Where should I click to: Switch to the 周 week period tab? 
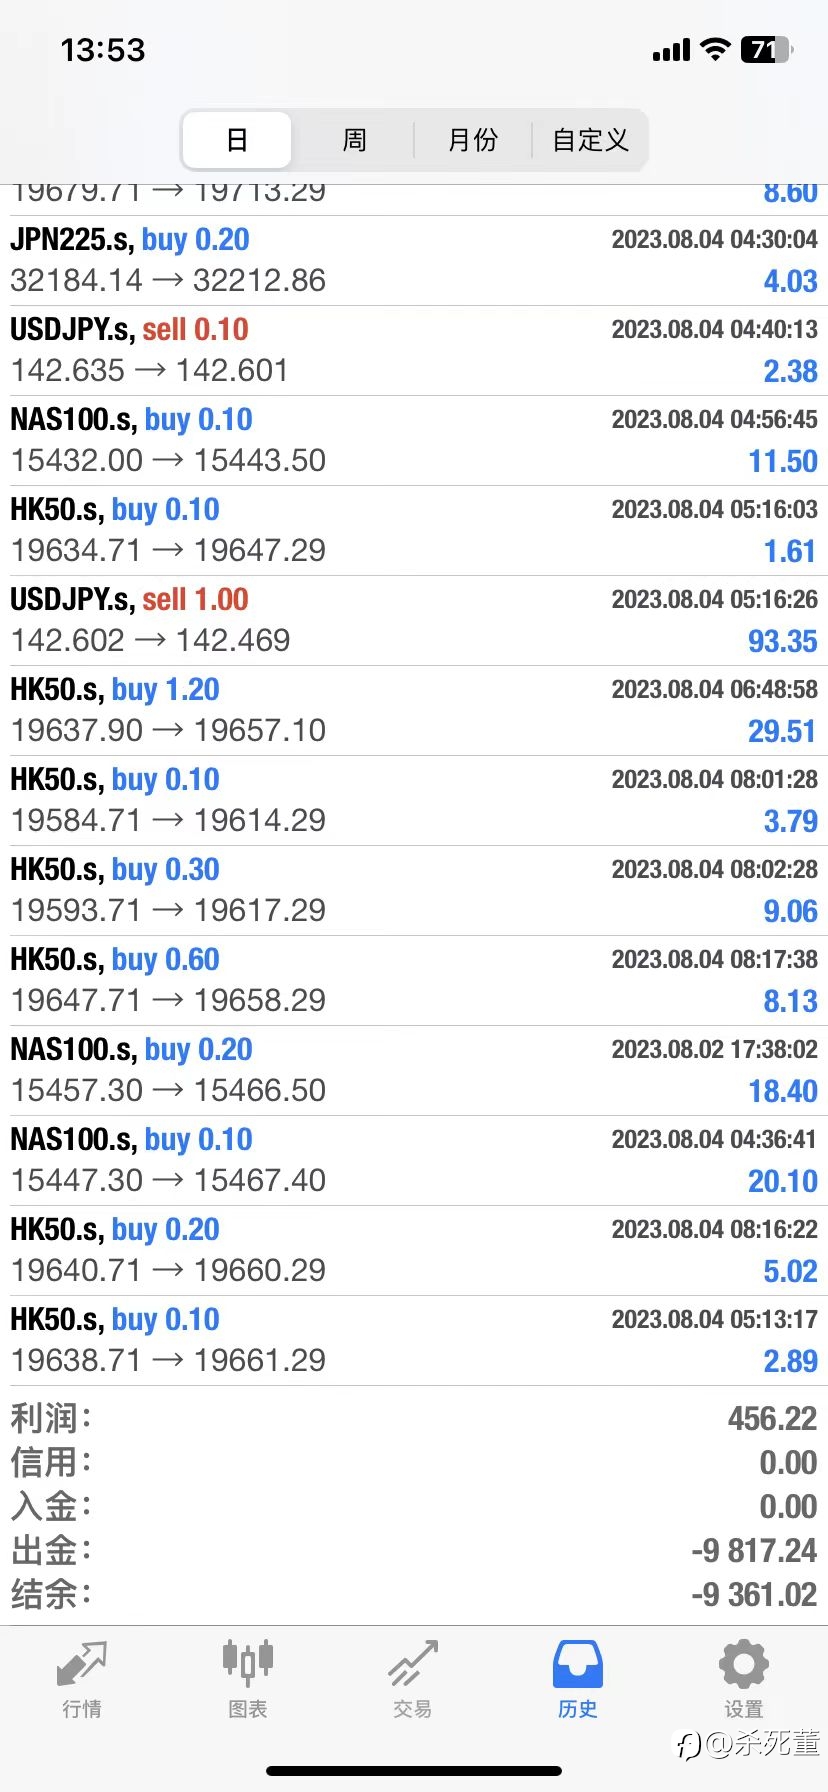[355, 140]
